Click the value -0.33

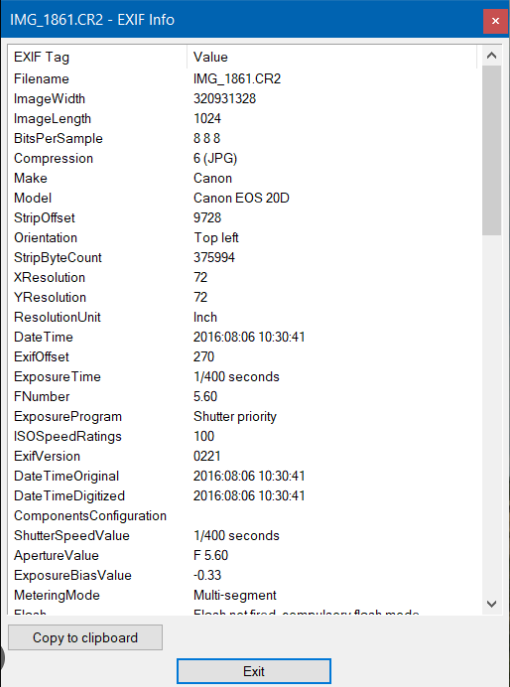[207, 575]
